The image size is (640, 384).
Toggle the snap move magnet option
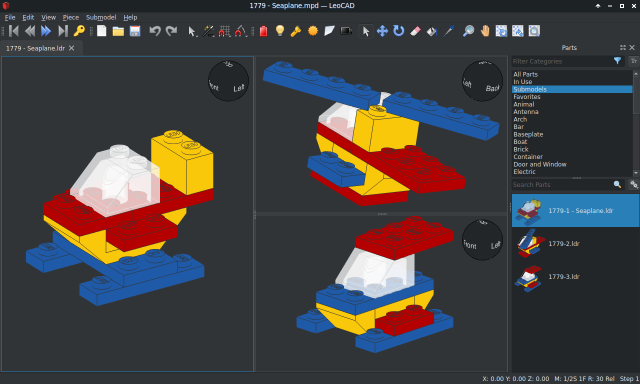point(224,31)
